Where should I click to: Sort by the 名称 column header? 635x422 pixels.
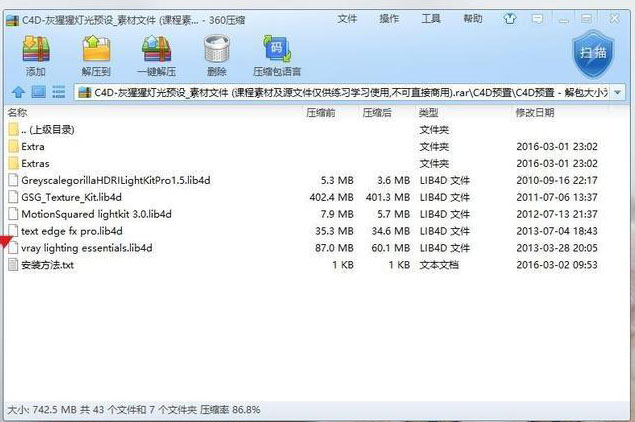tap(17, 113)
